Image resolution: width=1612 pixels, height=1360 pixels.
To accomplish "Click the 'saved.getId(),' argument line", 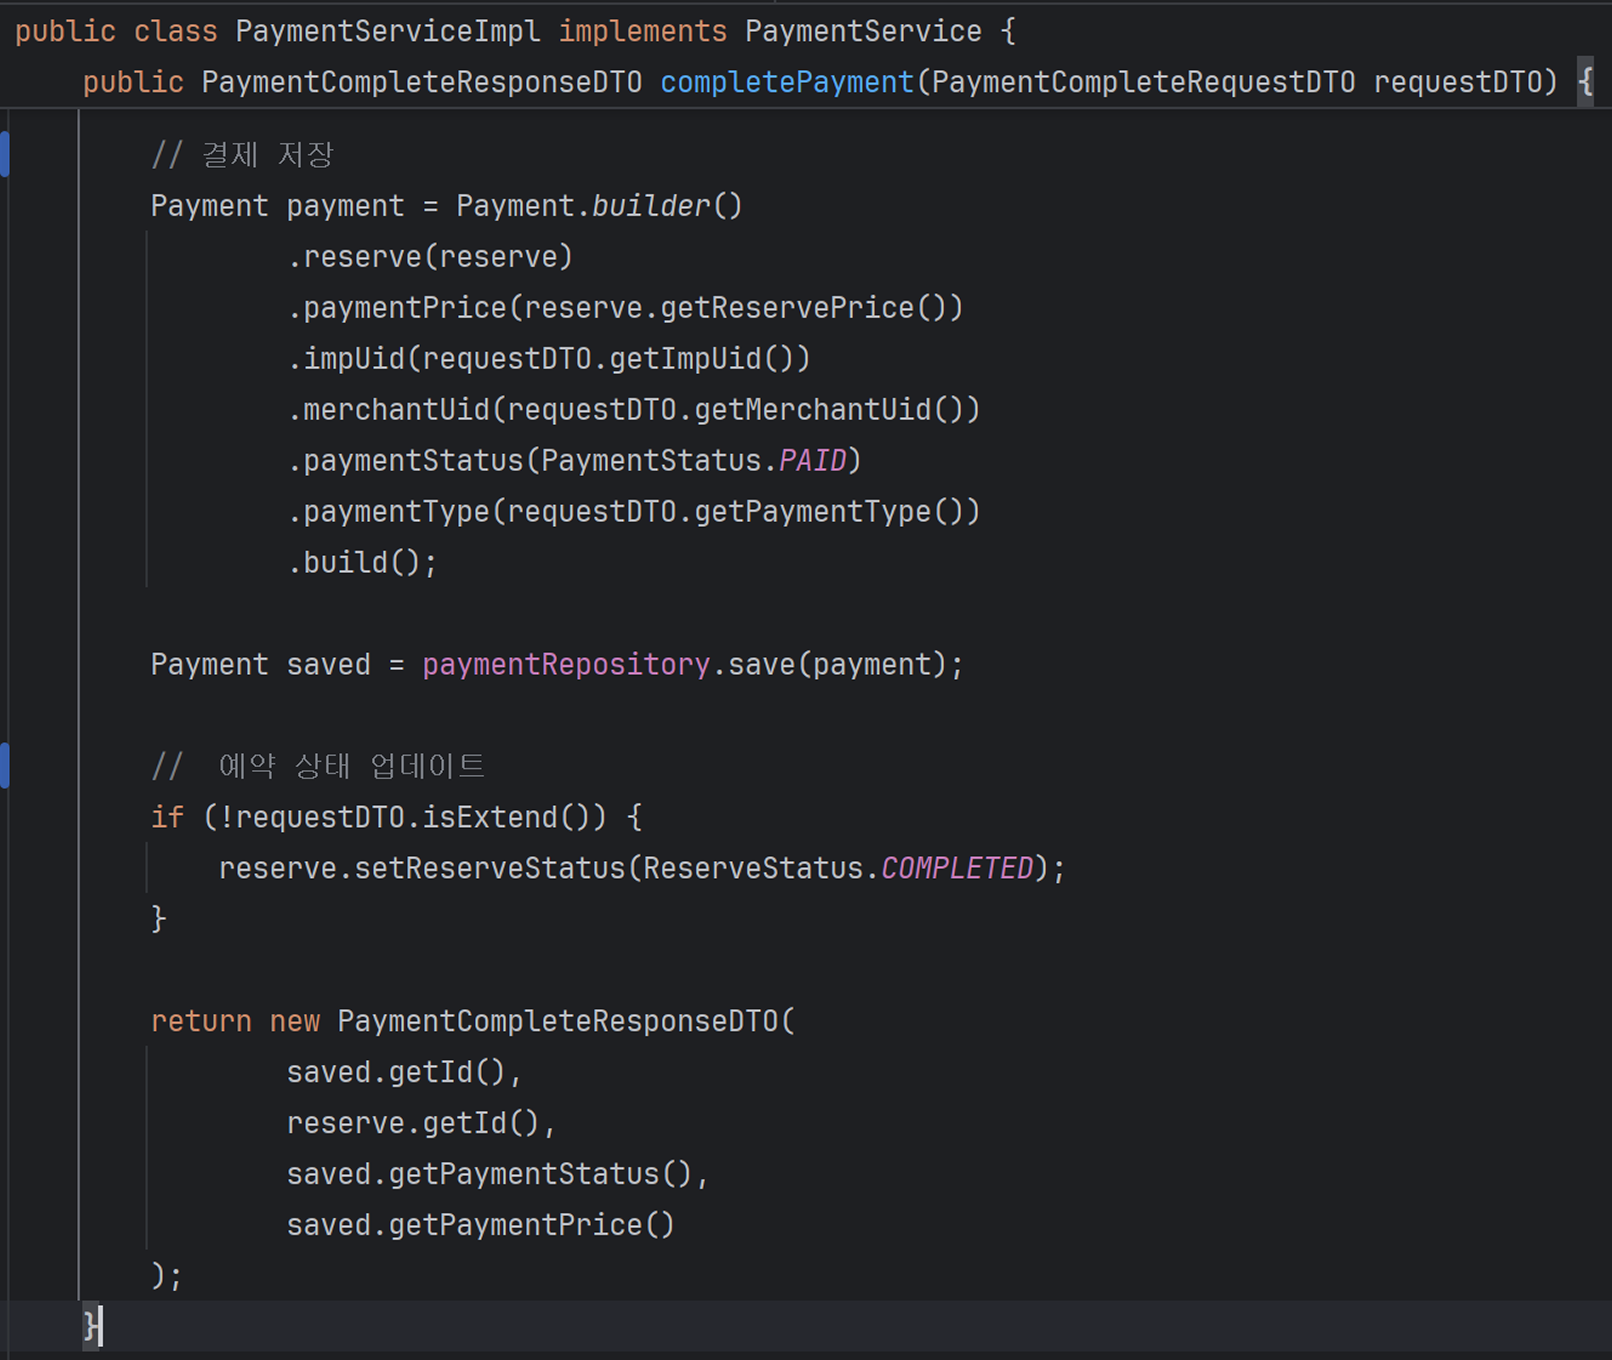I will point(405,1073).
